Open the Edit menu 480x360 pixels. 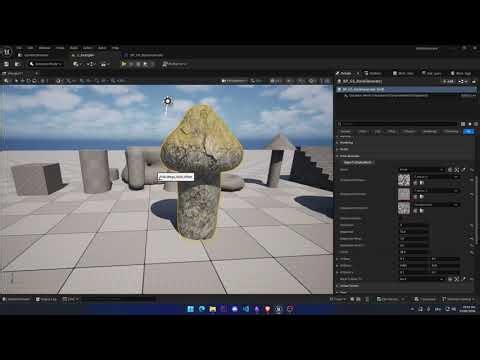pos(30,48)
